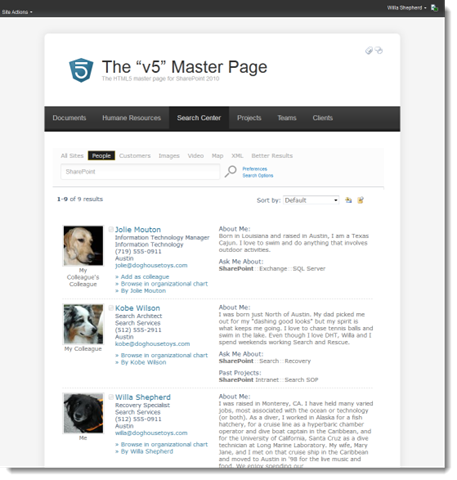Viewport: 457px width, 480px height.
Task: Click the magnifying glass search icon
Action: 230,171
